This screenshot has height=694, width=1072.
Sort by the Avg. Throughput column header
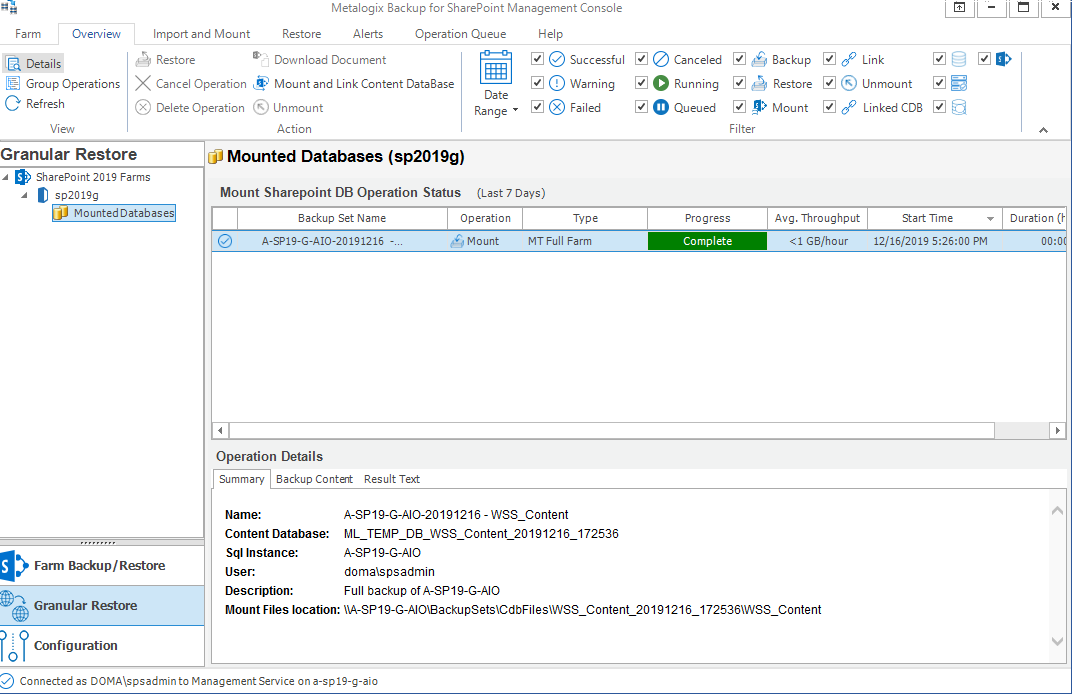[x=818, y=218]
